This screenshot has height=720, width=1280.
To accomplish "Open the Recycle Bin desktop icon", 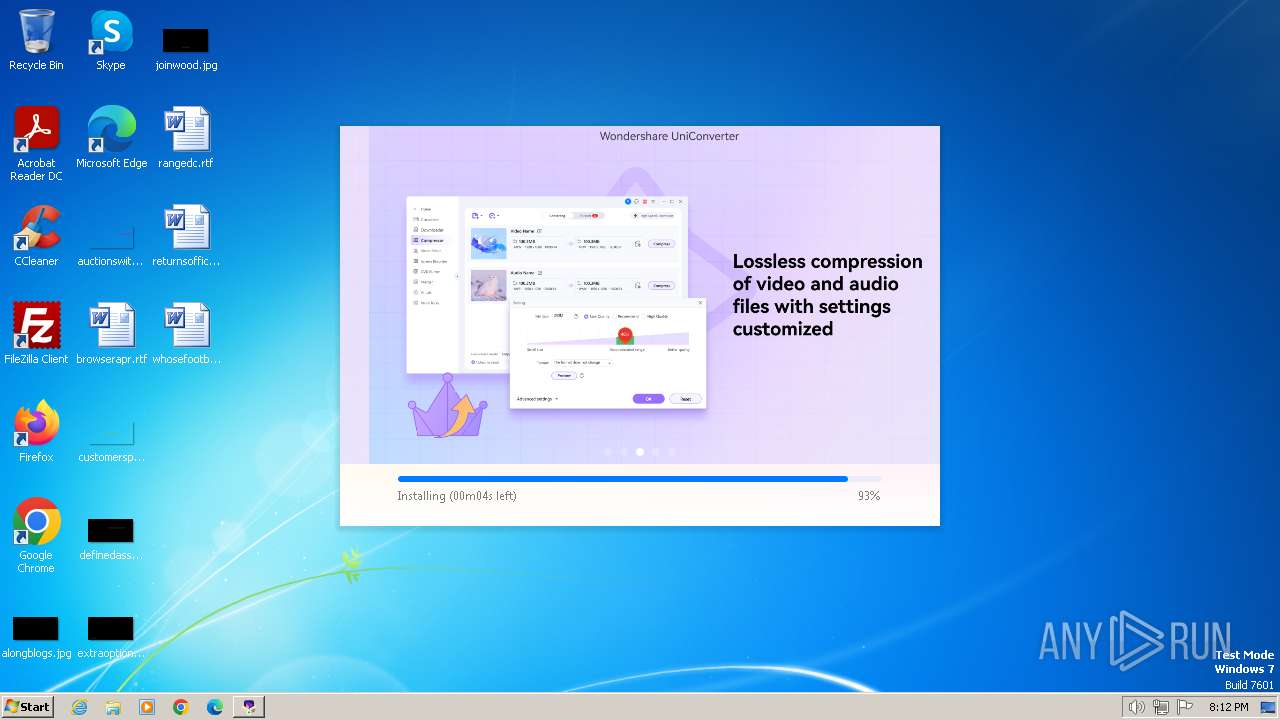I will [x=36, y=40].
